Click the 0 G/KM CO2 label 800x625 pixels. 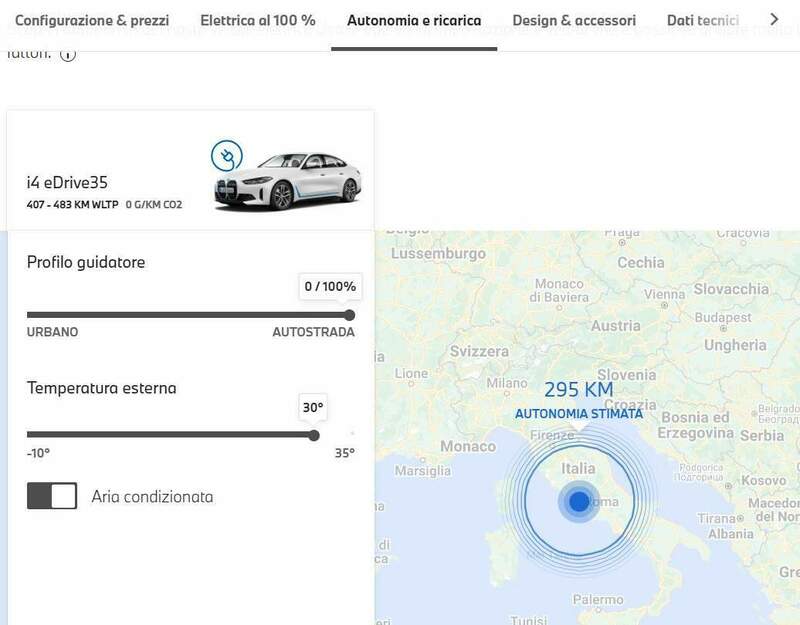154,205
